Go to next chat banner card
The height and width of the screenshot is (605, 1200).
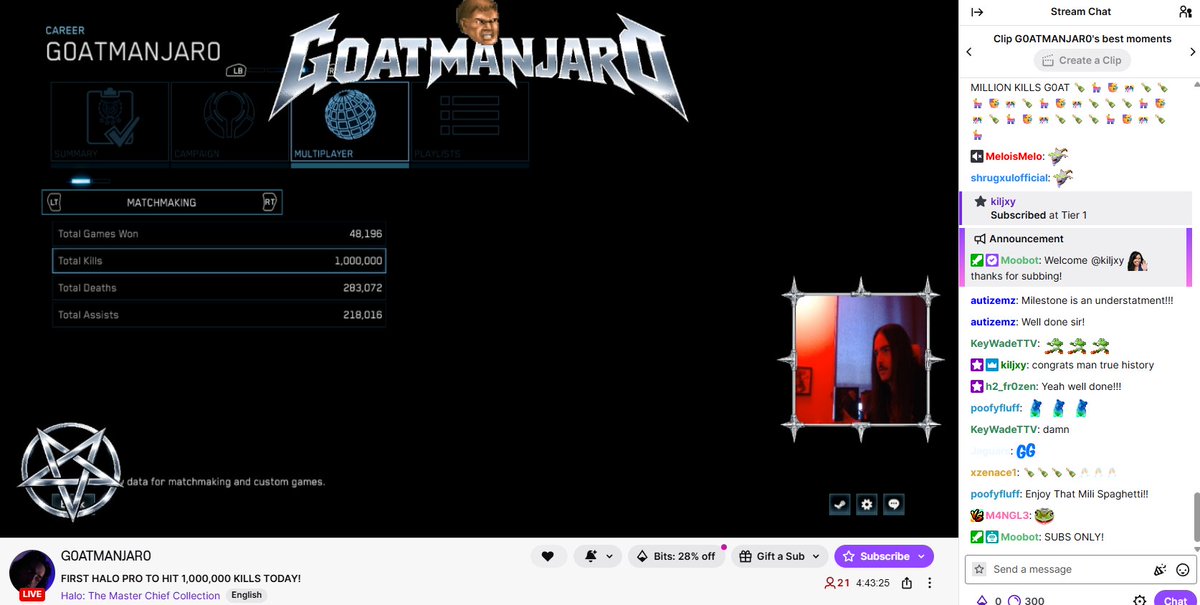(1192, 52)
